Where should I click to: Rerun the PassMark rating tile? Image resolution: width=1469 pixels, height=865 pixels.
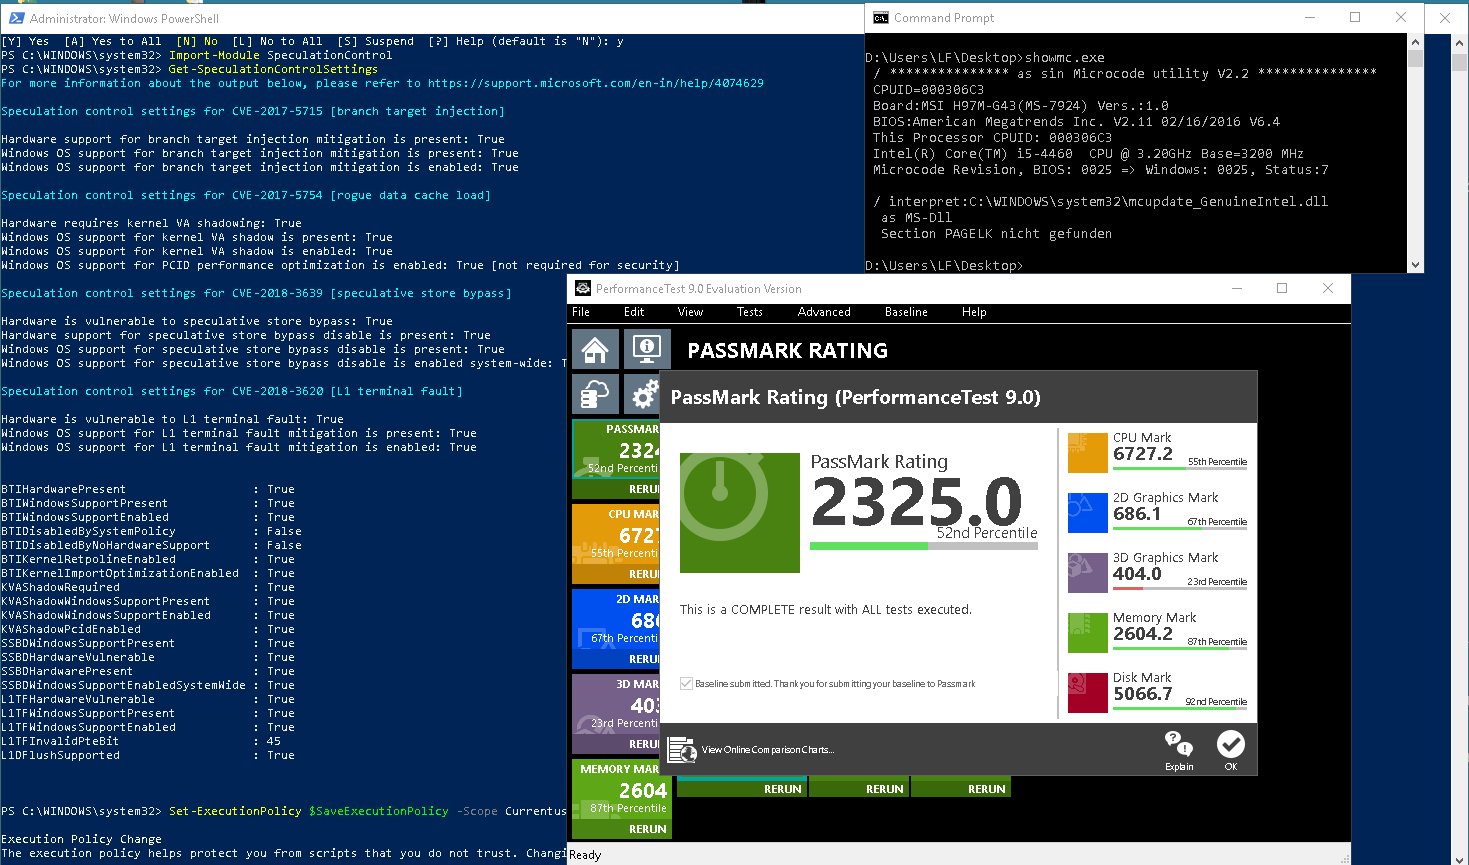click(644, 489)
